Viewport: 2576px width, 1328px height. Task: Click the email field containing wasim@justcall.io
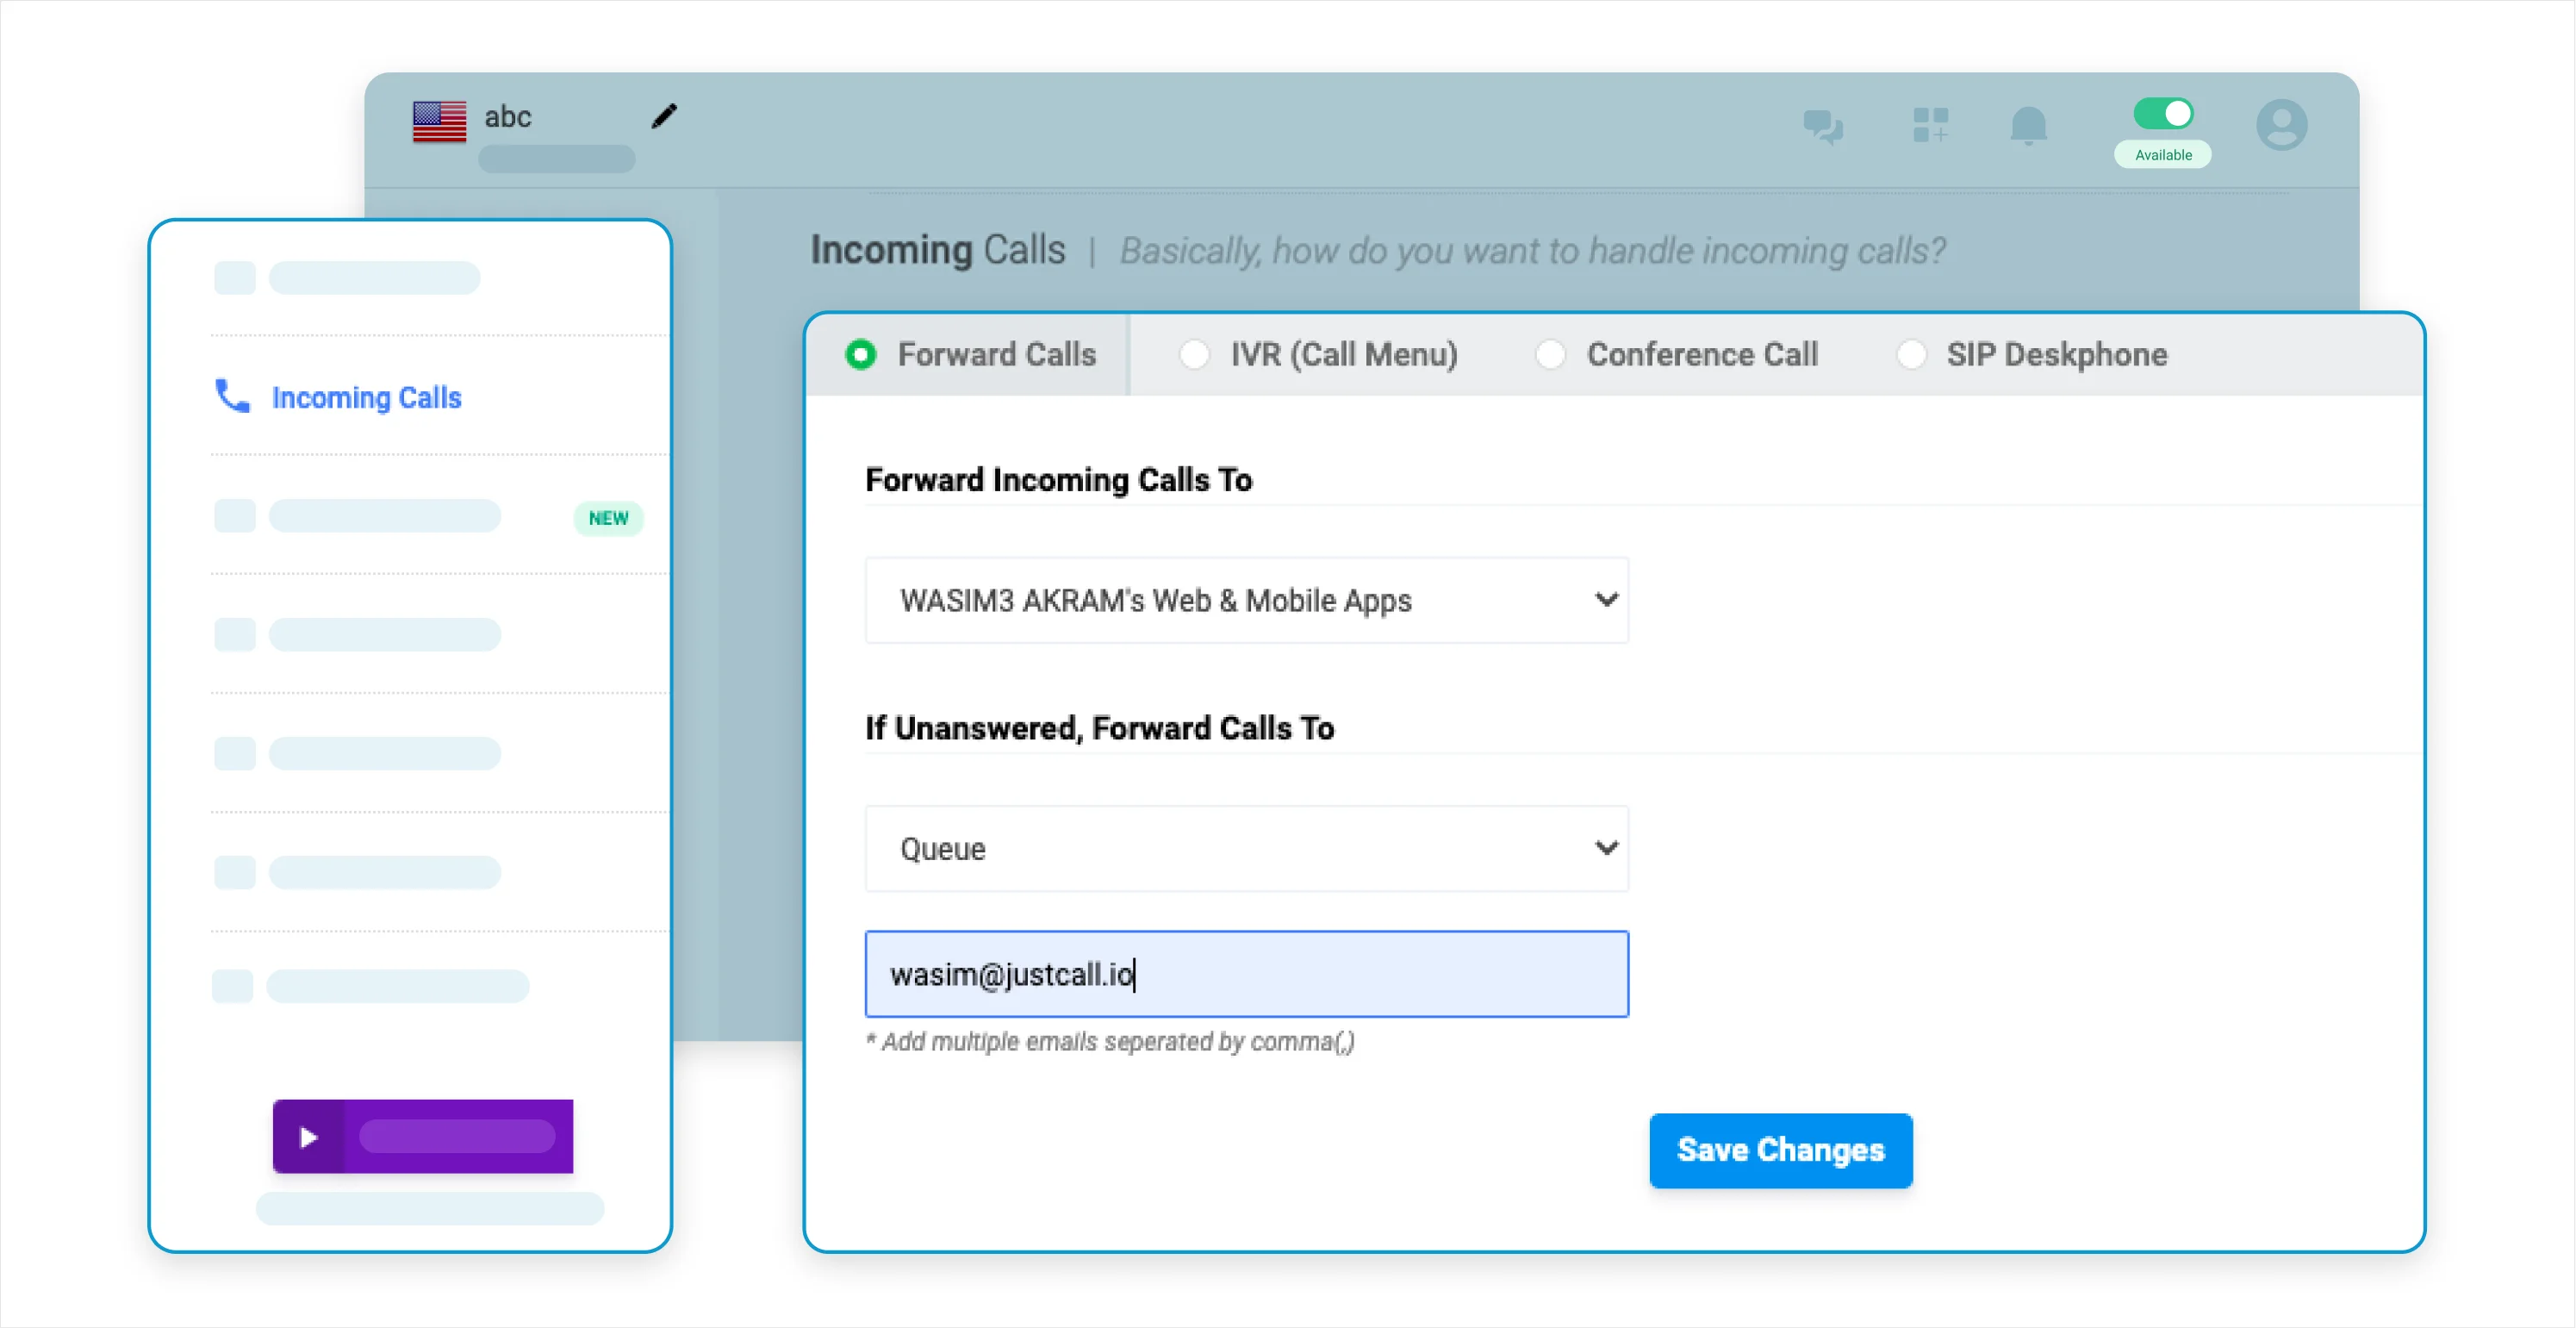pos(1246,975)
